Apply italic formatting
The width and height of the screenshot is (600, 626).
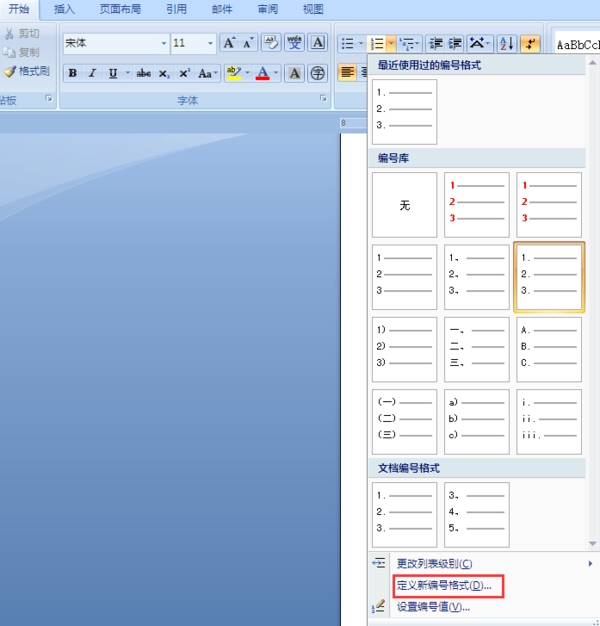coord(93,73)
